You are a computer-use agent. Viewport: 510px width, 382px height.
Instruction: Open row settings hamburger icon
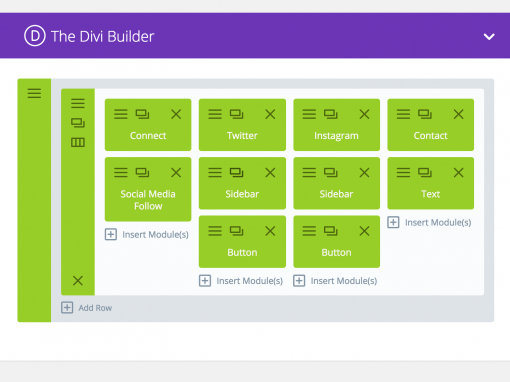click(x=78, y=103)
